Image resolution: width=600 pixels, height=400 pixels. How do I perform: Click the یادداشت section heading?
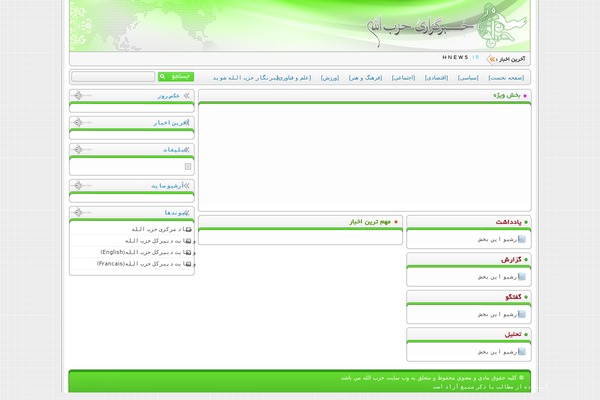coord(509,222)
